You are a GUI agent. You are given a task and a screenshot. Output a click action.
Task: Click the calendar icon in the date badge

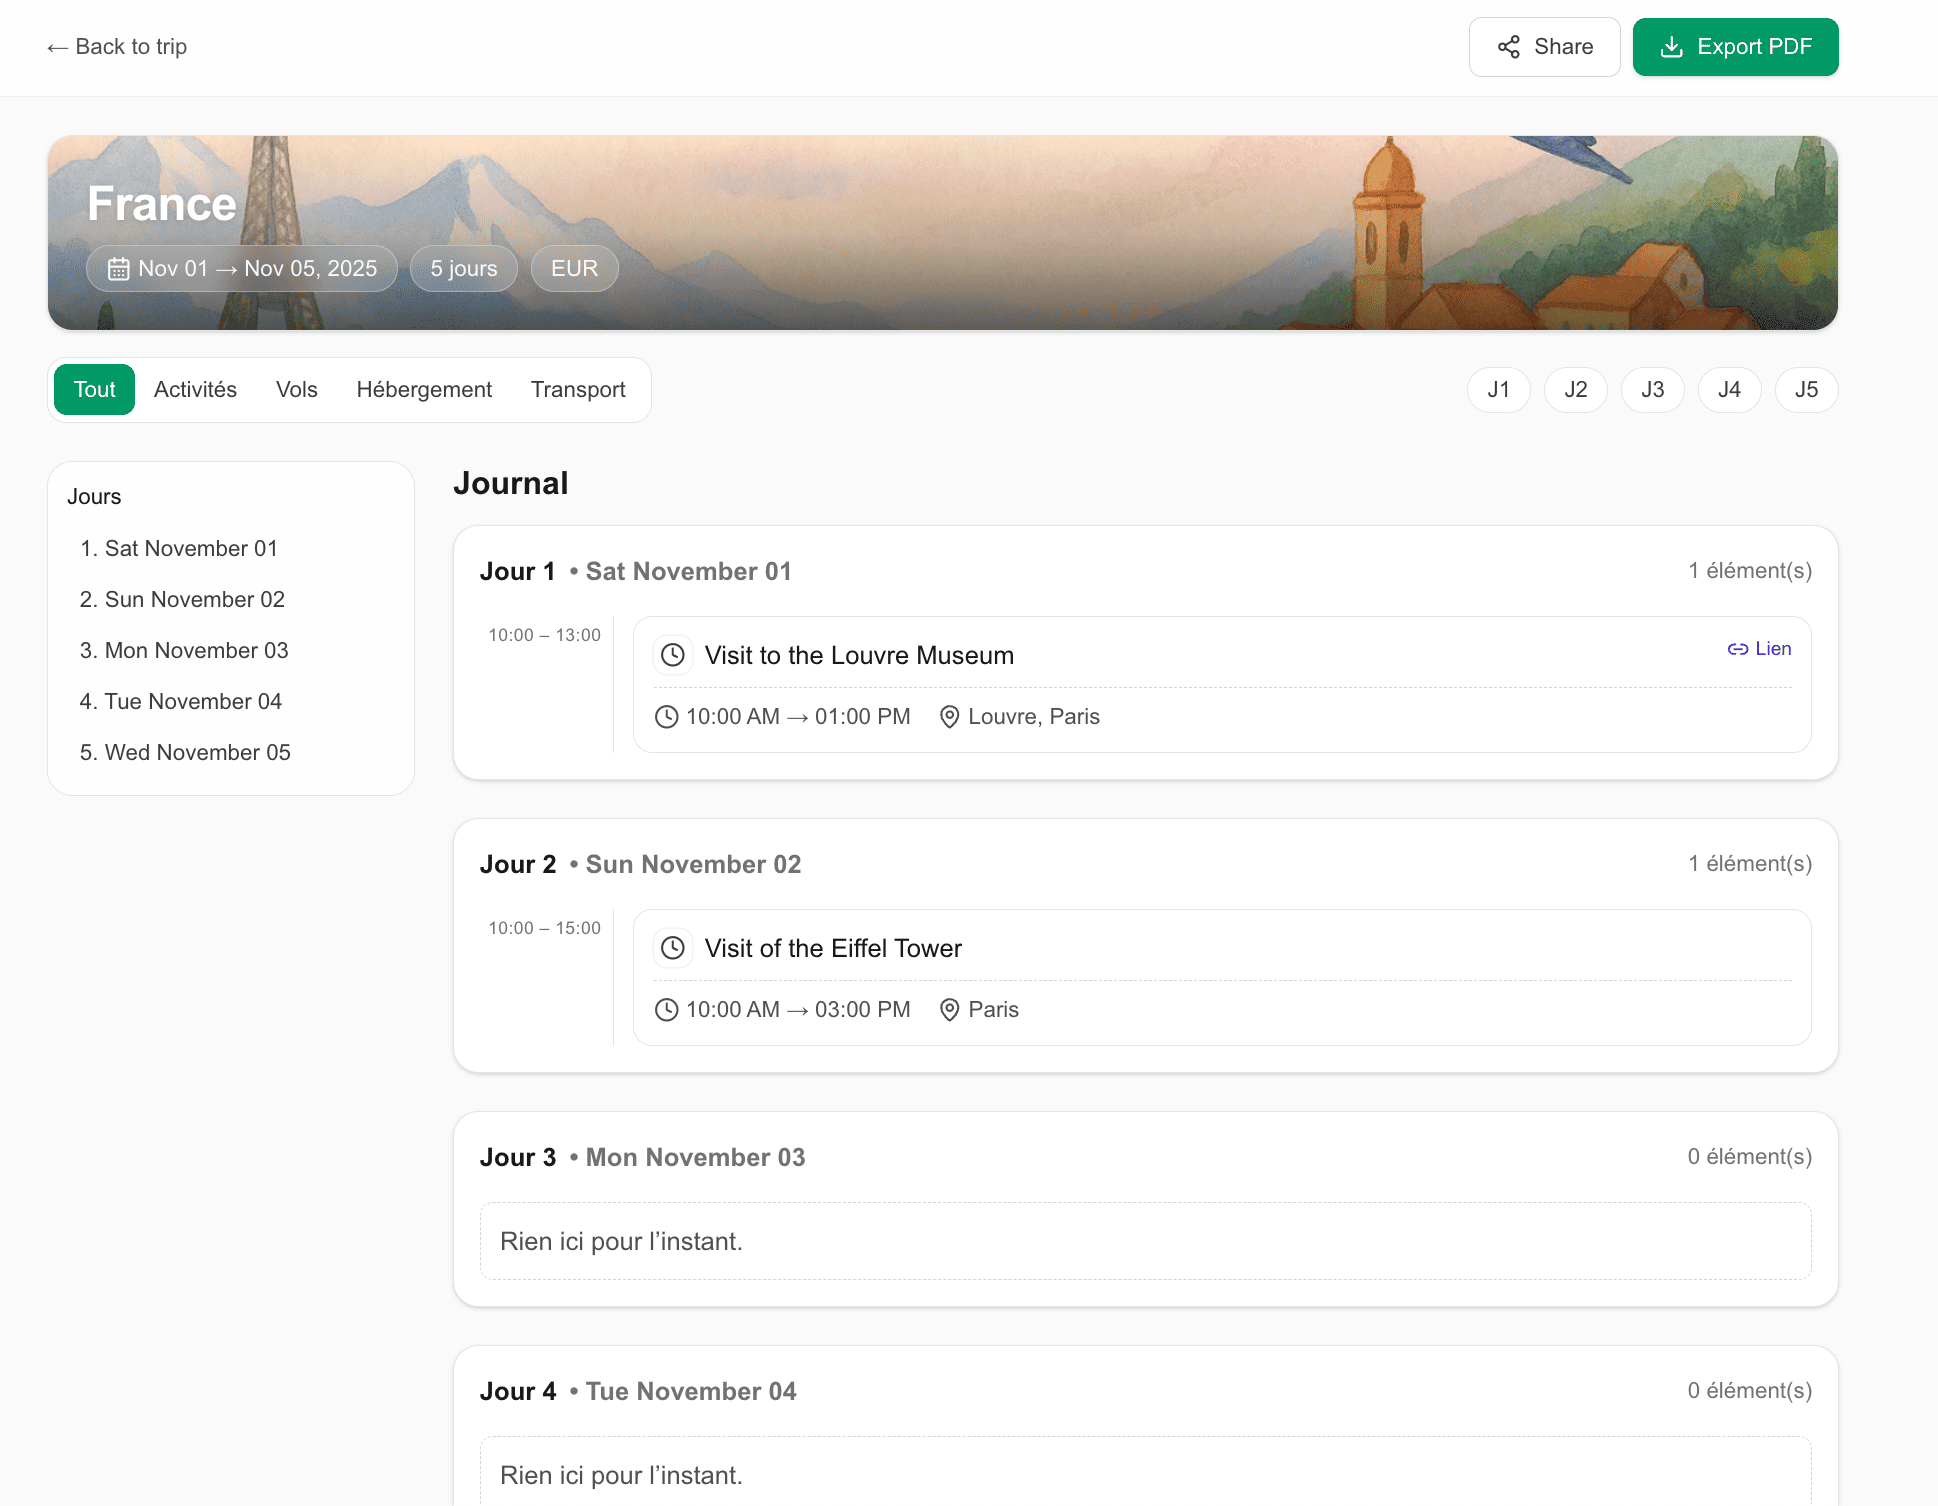[x=119, y=269]
